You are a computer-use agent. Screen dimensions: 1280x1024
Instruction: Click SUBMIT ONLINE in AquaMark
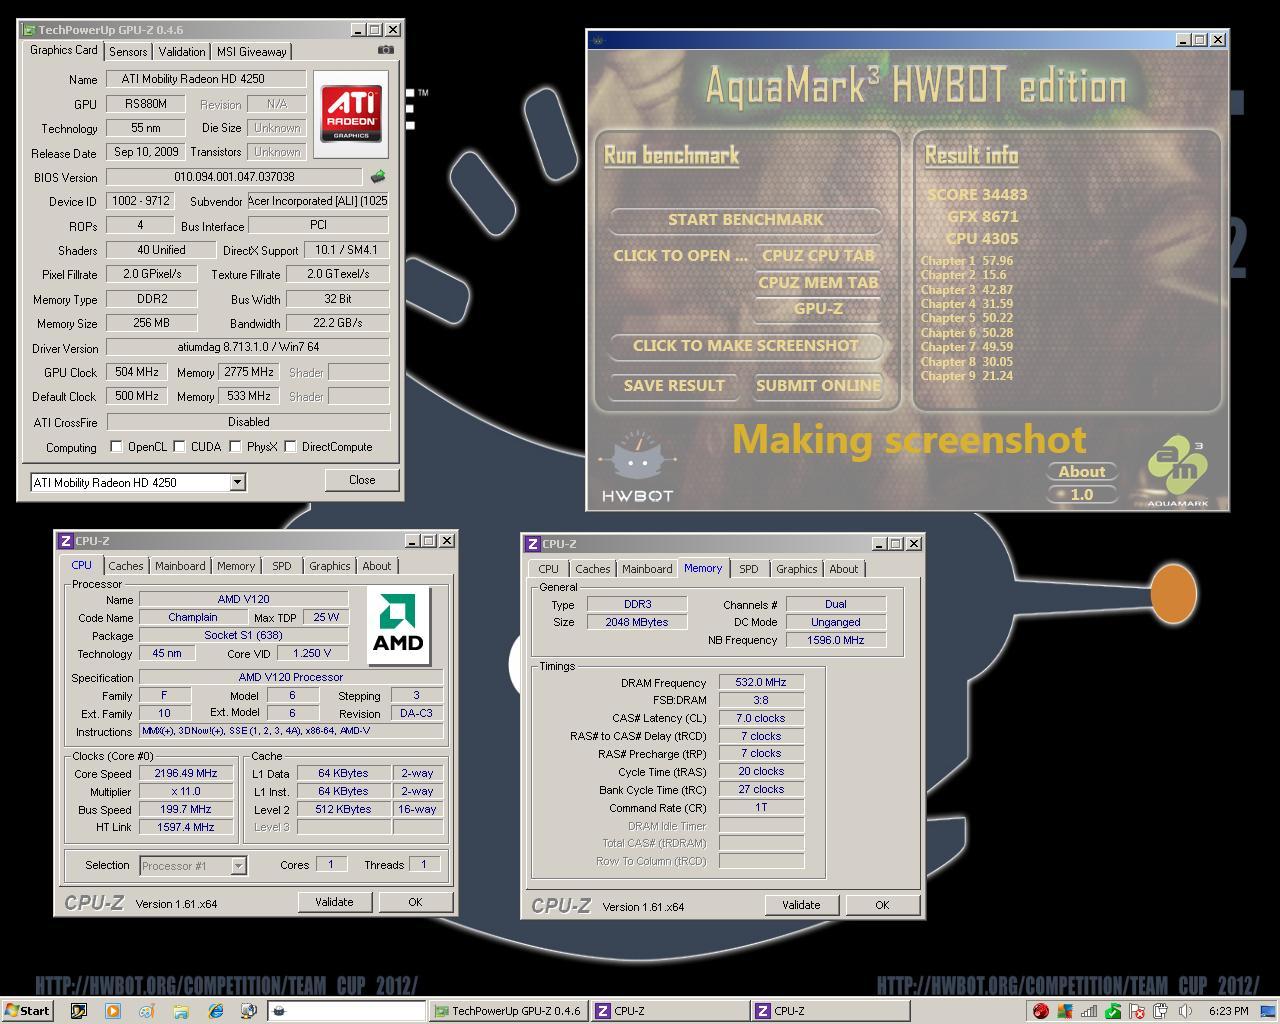point(818,386)
